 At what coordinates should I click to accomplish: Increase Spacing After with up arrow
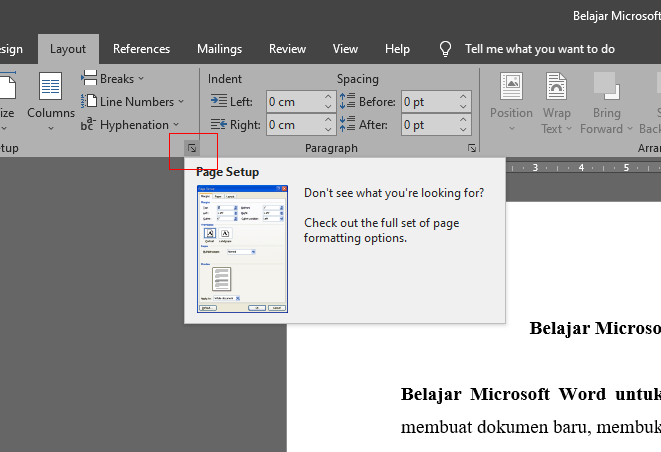pos(463,120)
